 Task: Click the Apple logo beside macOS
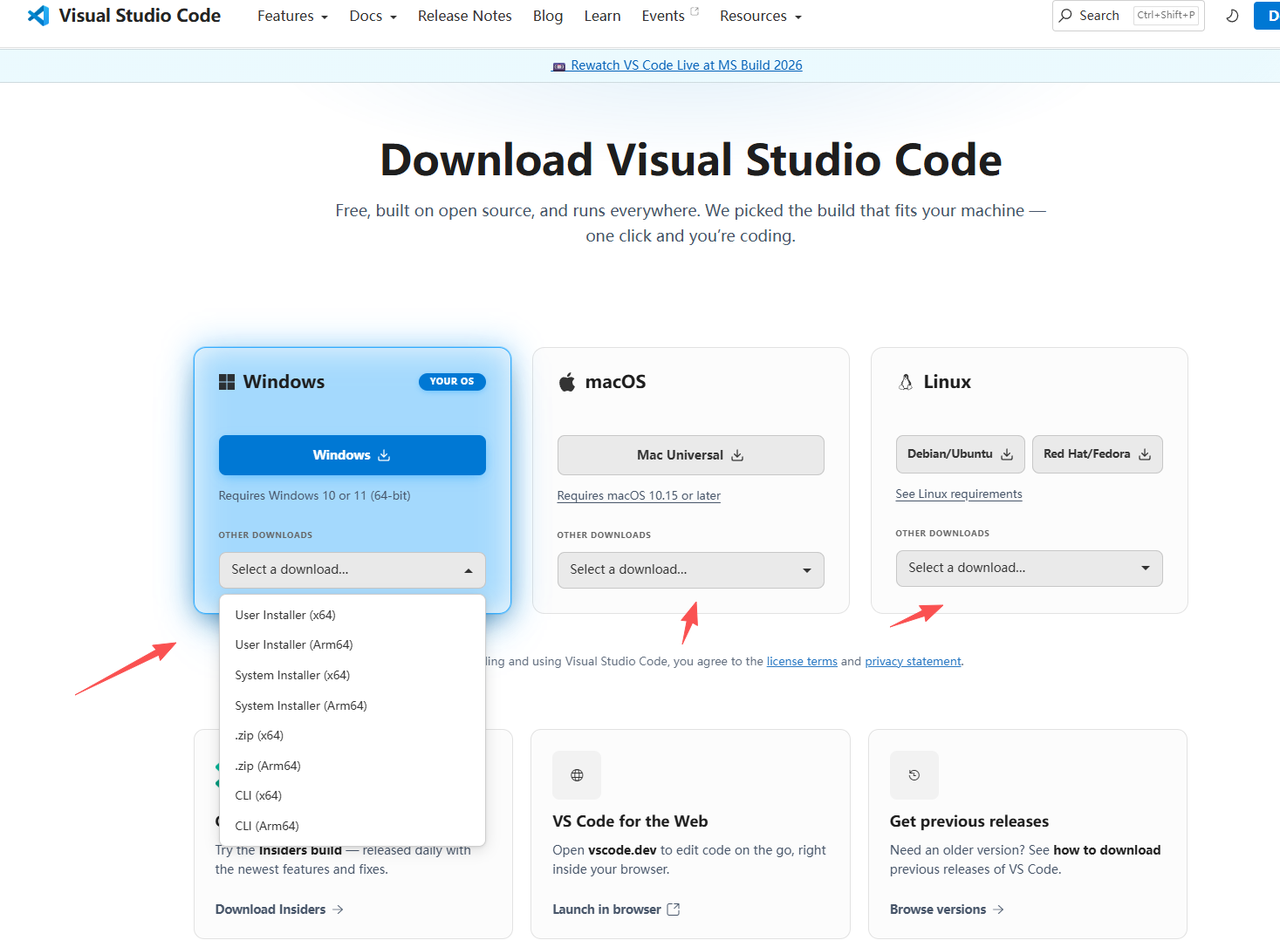[567, 382]
